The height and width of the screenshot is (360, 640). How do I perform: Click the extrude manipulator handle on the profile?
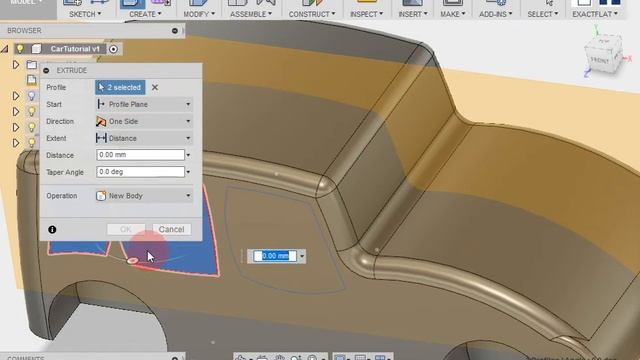pos(133,260)
